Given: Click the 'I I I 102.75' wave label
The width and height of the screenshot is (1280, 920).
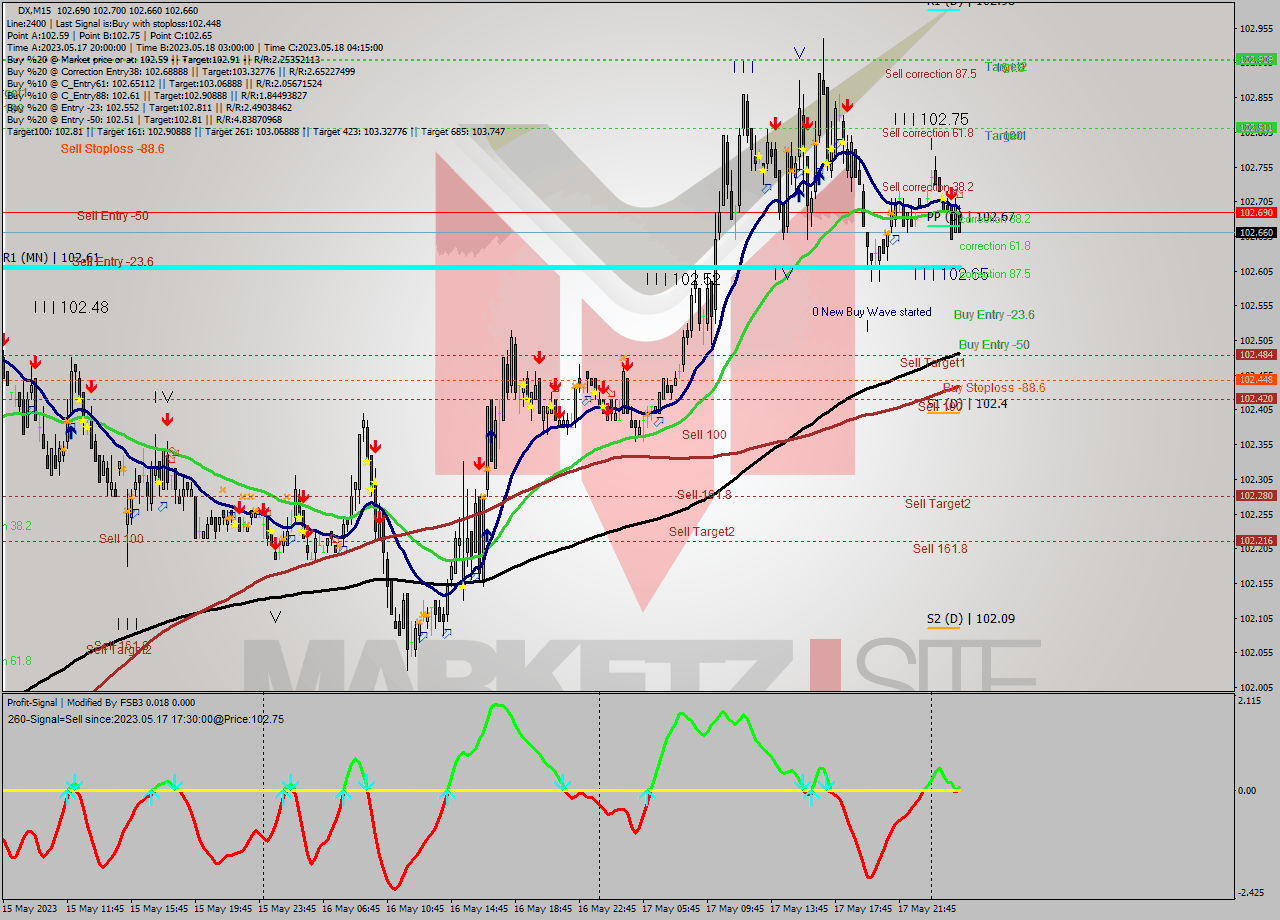Looking at the screenshot, I should (x=931, y=118).
